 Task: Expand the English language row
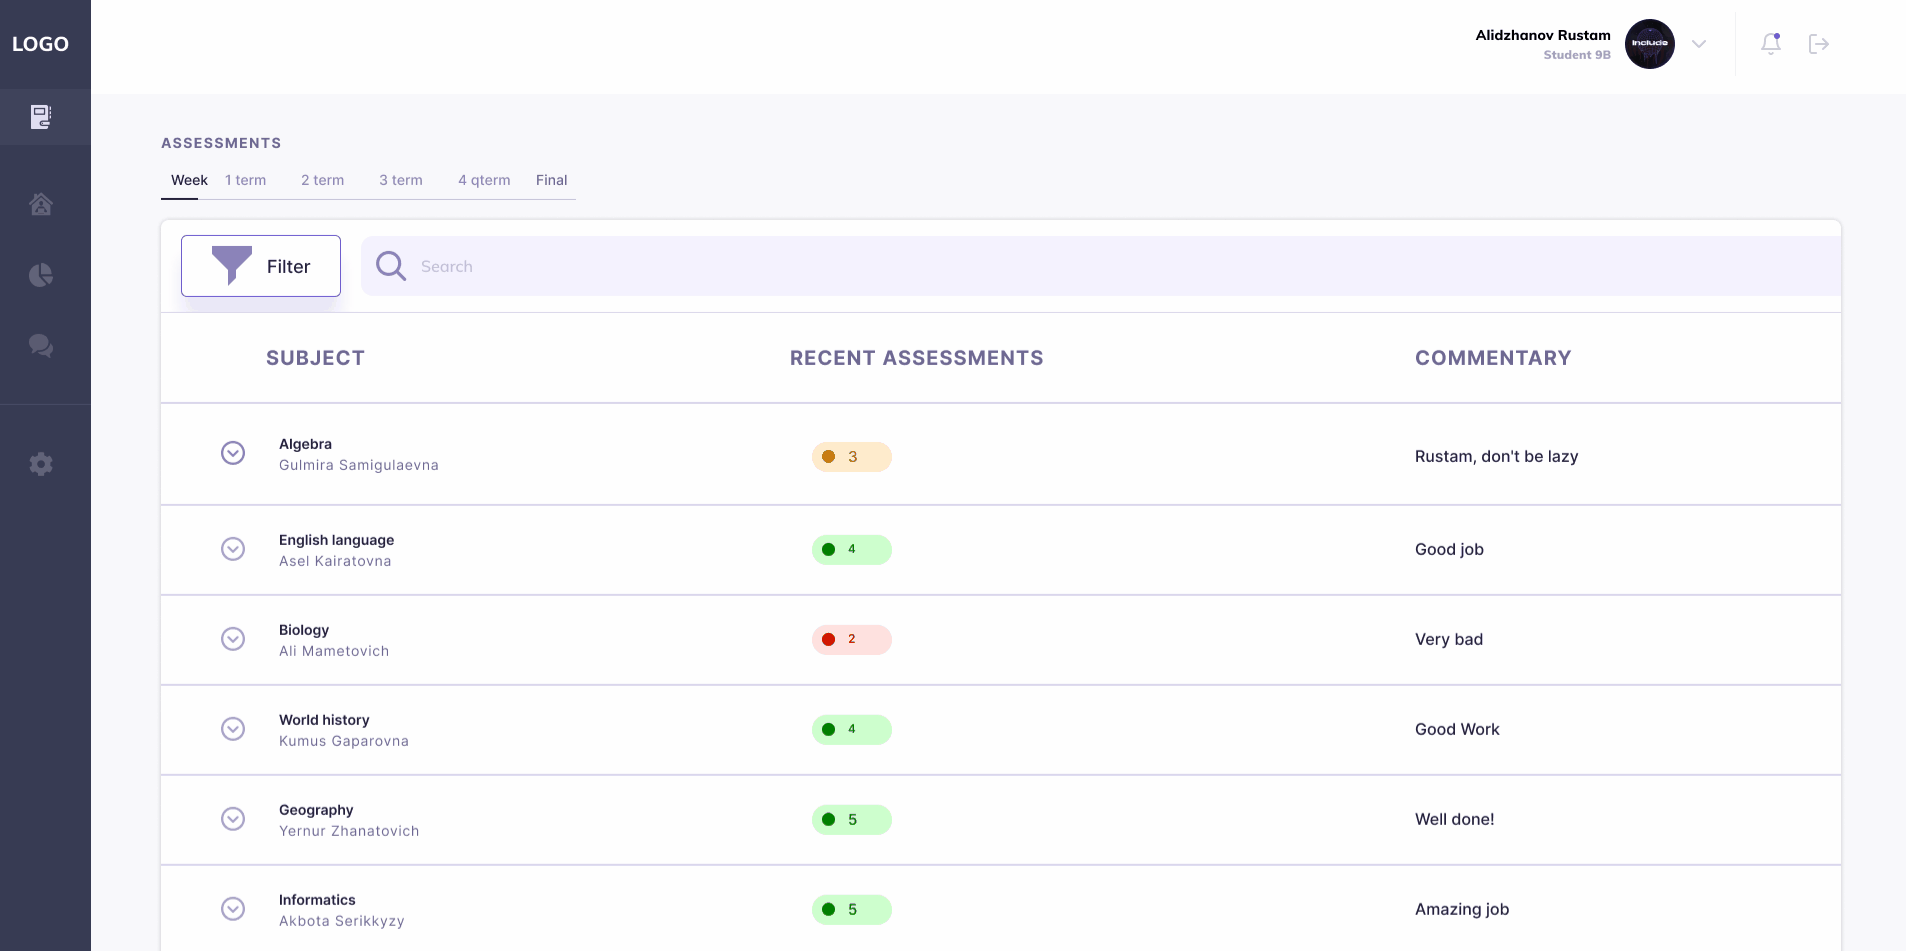click(233, 549)
